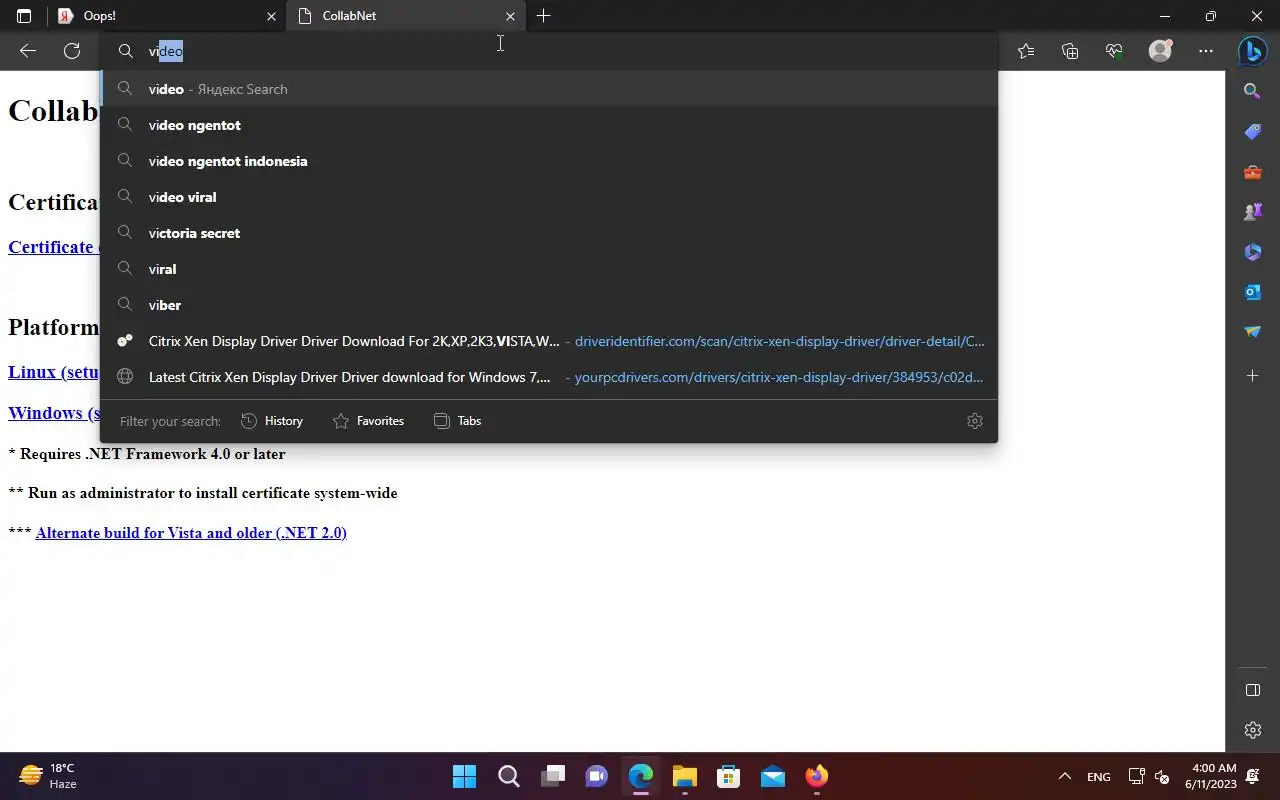Open Browser essentials heart icon
The width and height of the screenshot is (1280, 800).
[1114, 51]
